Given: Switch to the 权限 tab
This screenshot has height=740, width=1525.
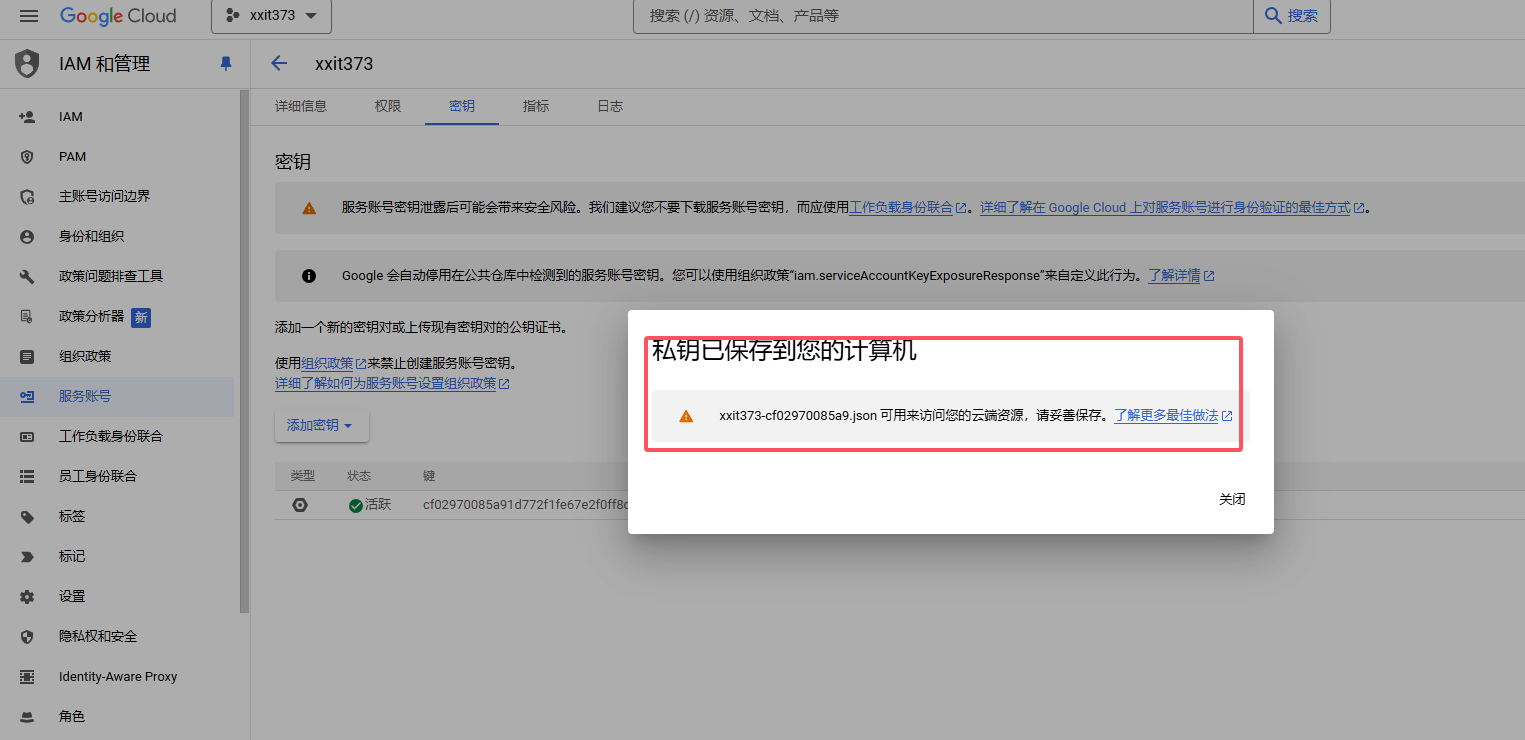Looking at the screenshot, I should [x=388, y=106].
